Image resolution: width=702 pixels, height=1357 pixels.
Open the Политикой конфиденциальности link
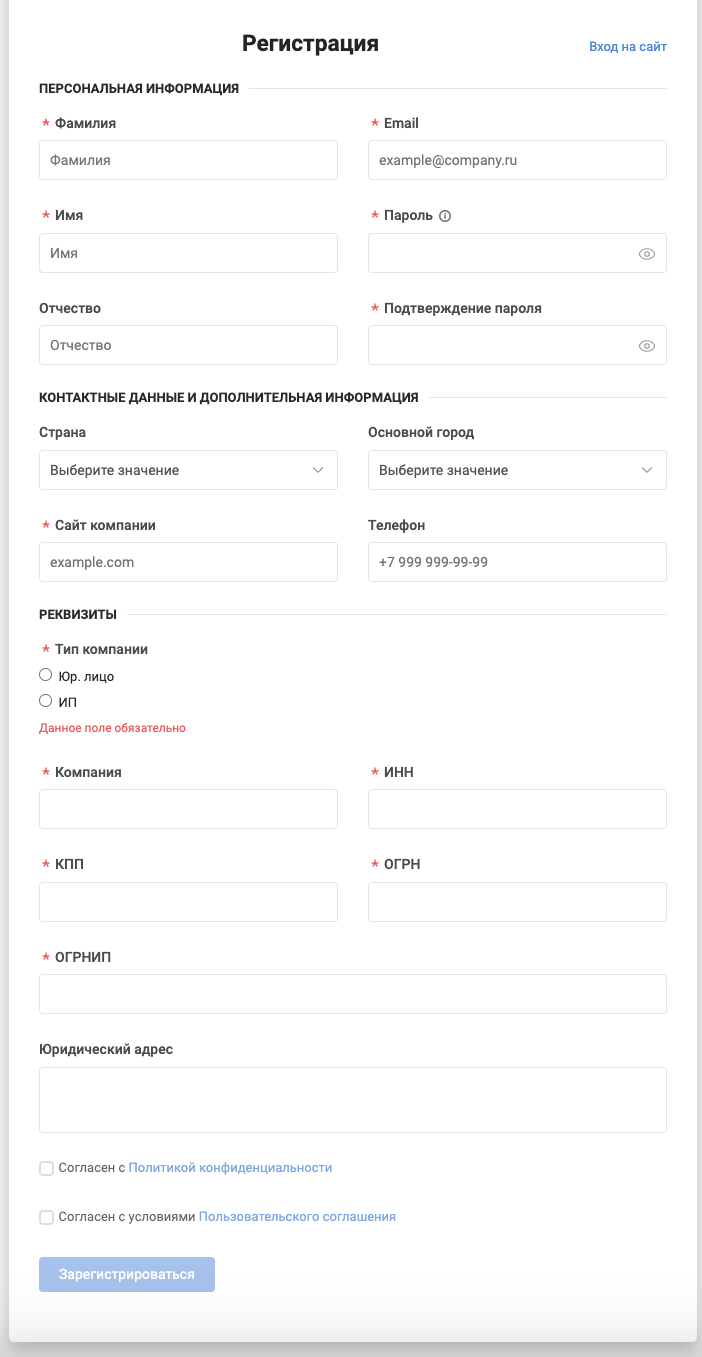point(230,1168)
